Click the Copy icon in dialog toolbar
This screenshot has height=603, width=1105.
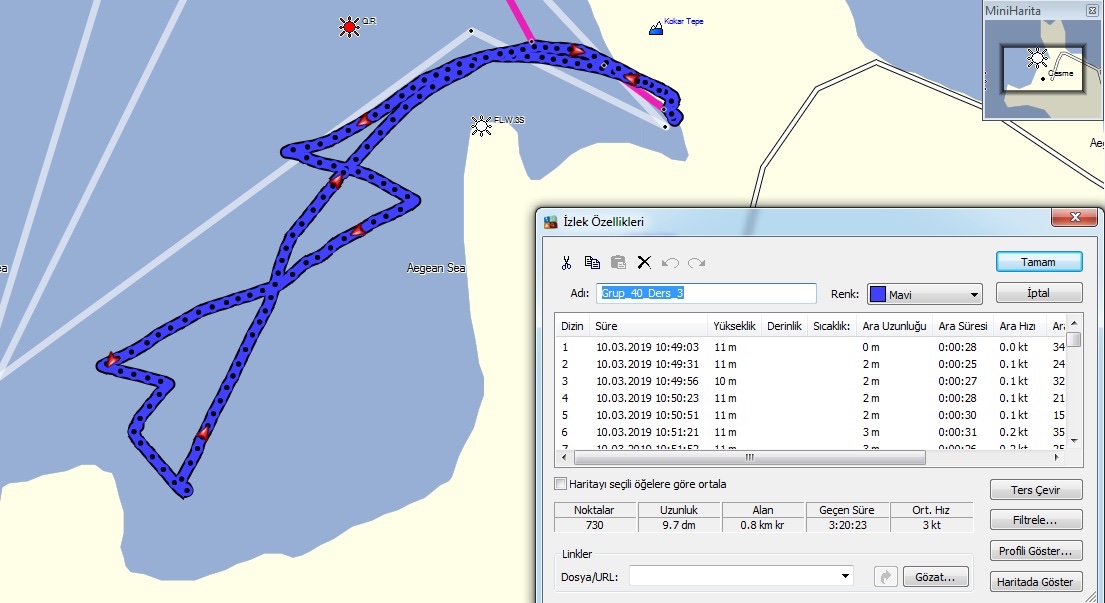point(592,263)
